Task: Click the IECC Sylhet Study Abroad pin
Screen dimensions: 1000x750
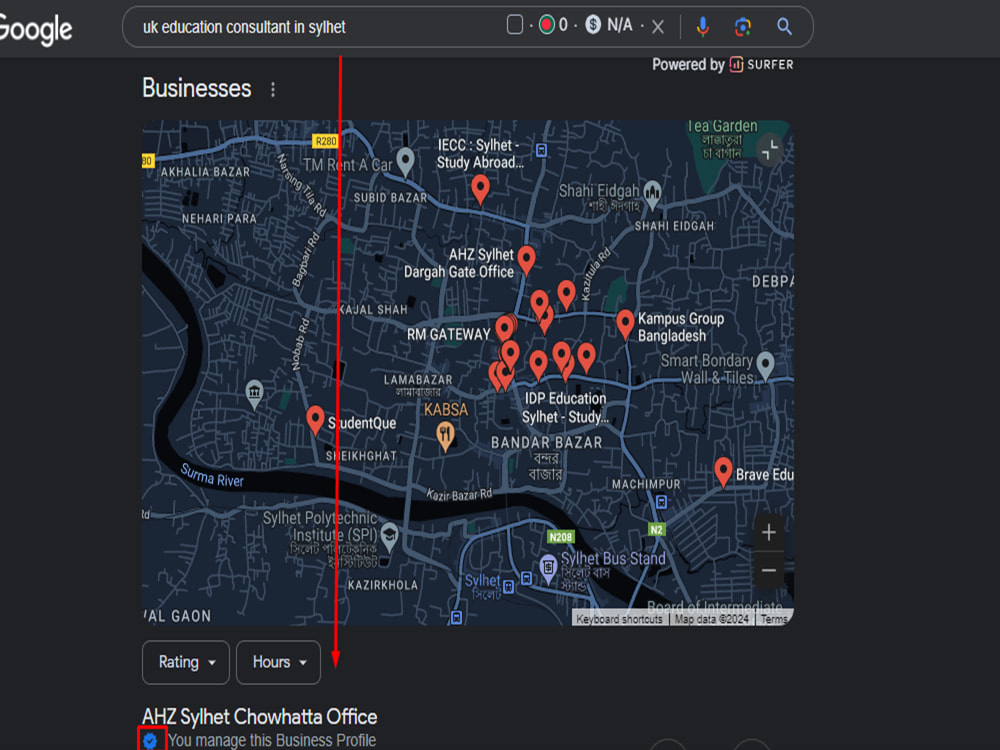Action: 480,189
